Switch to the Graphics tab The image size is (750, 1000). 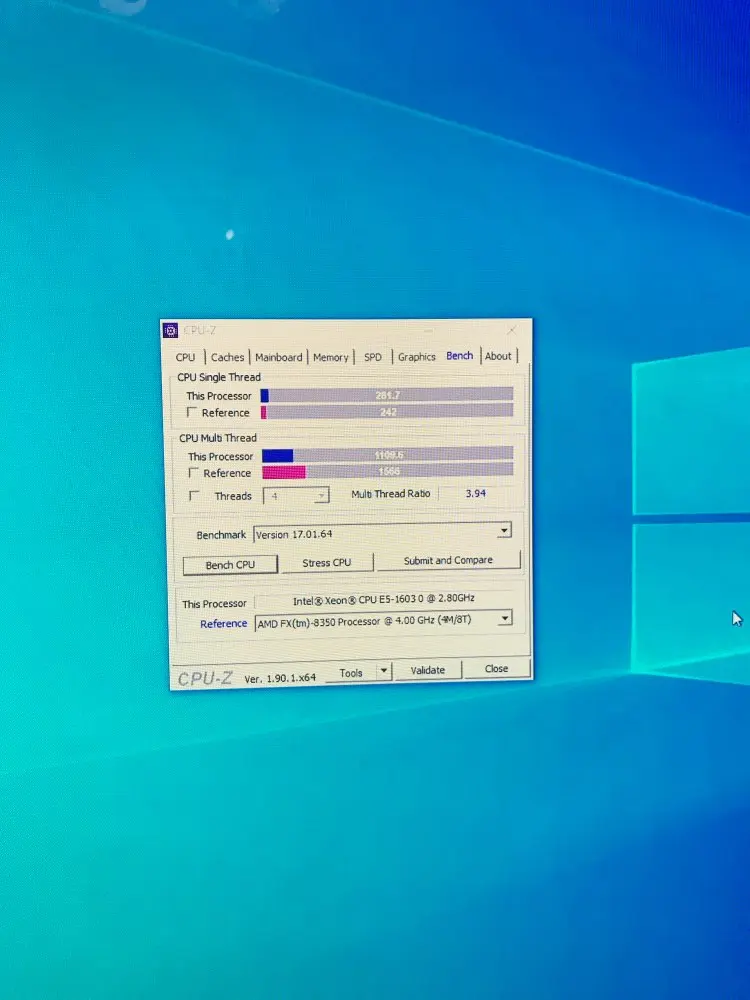point(416,357)
